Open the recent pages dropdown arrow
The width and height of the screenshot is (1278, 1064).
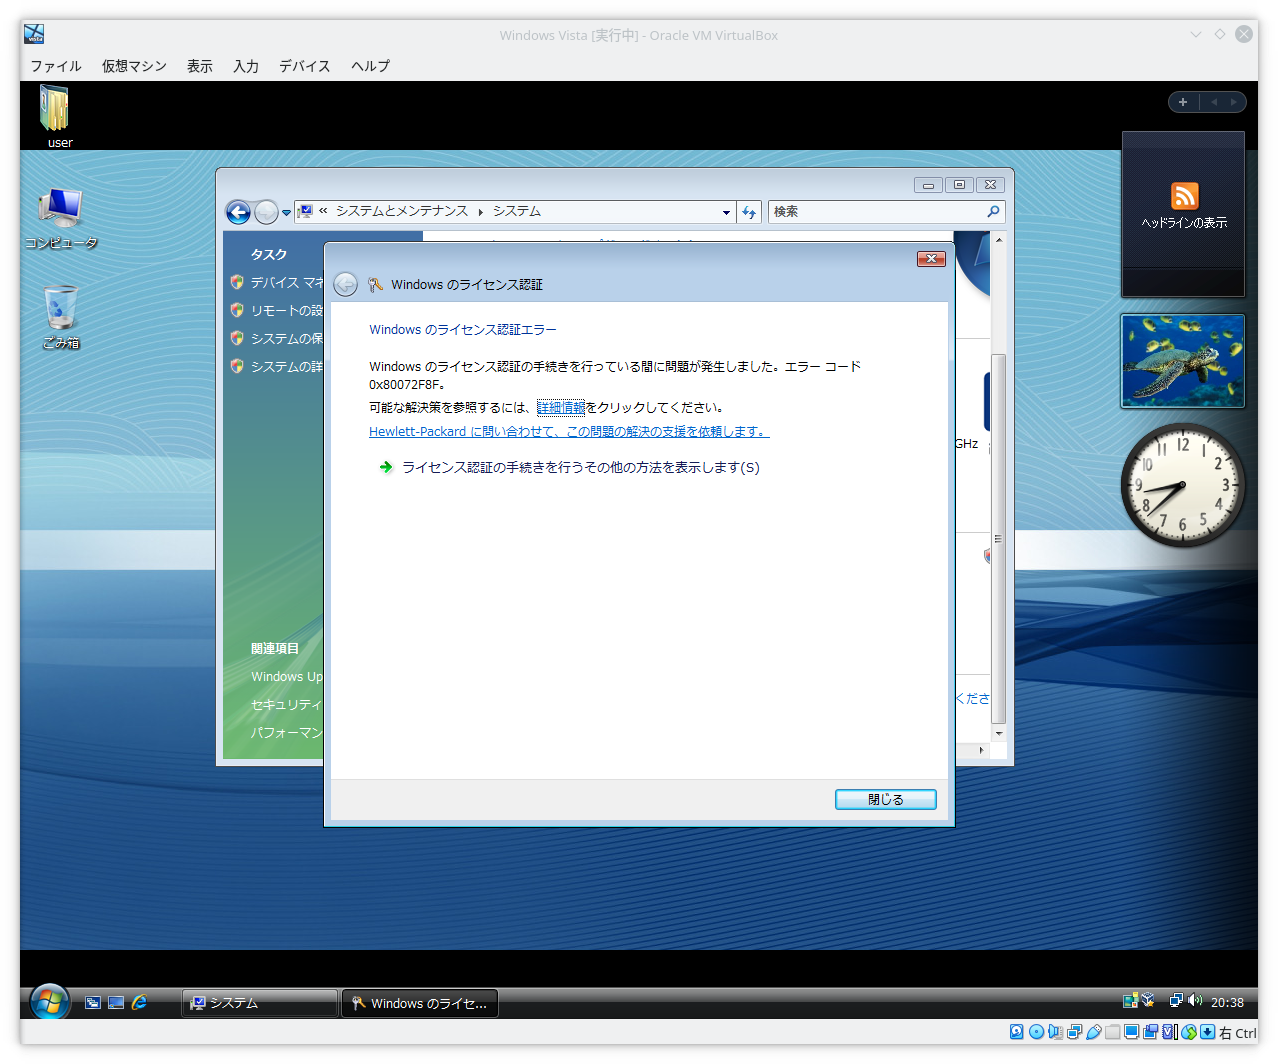point(286,212)
